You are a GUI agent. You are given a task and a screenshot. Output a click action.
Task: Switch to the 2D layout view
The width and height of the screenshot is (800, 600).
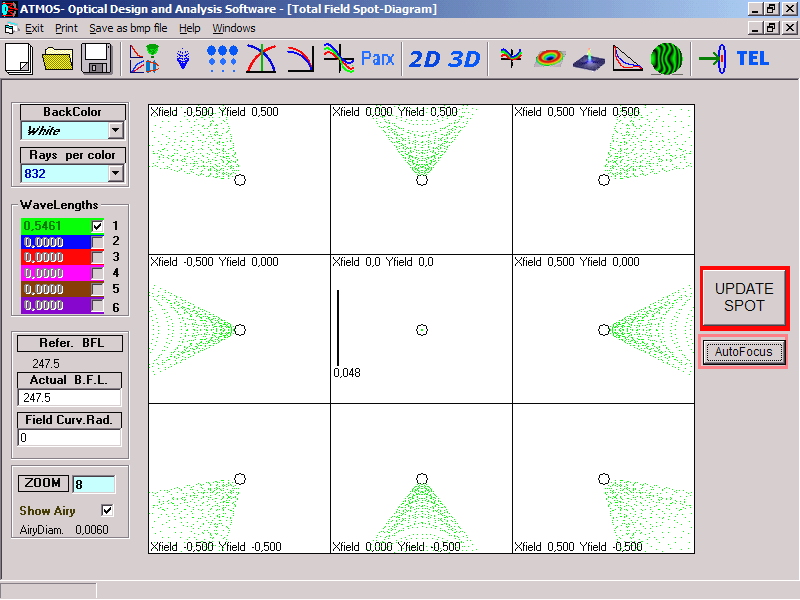pyautogui.click(x=425, y=59)
